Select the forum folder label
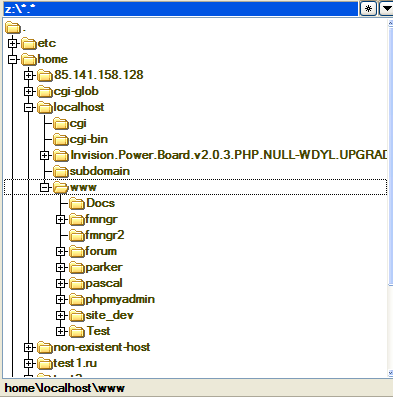393x398 pixels. 101,251
